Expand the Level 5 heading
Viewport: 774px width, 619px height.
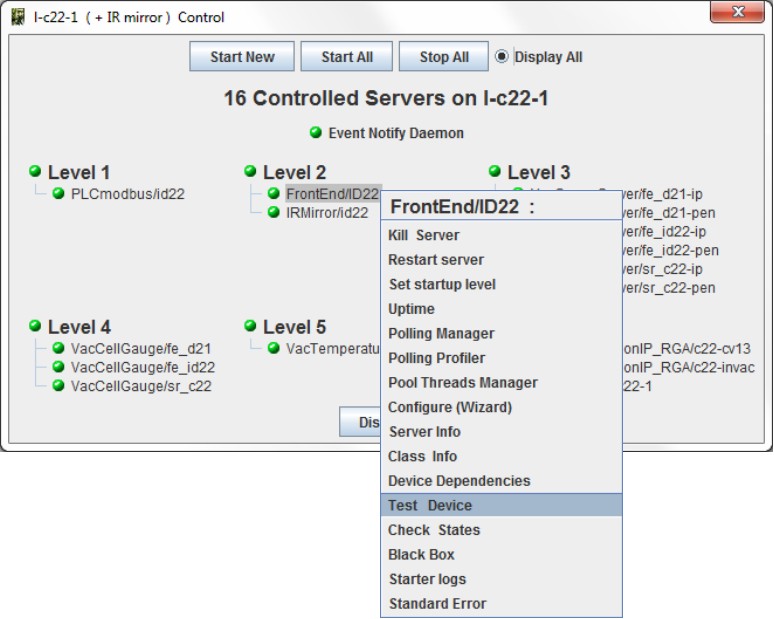click(294, 327)
